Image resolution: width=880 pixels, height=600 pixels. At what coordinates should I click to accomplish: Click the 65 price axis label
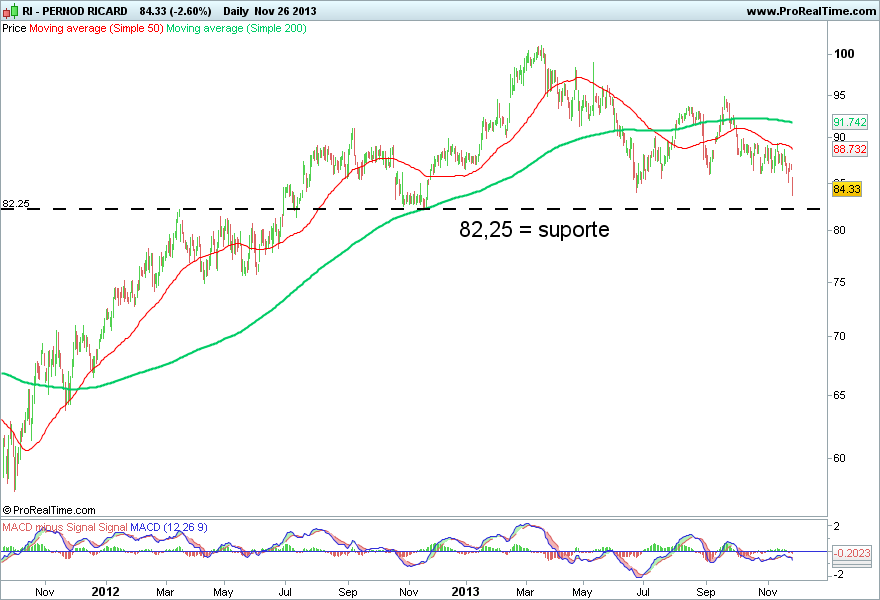tap(840, 395)
